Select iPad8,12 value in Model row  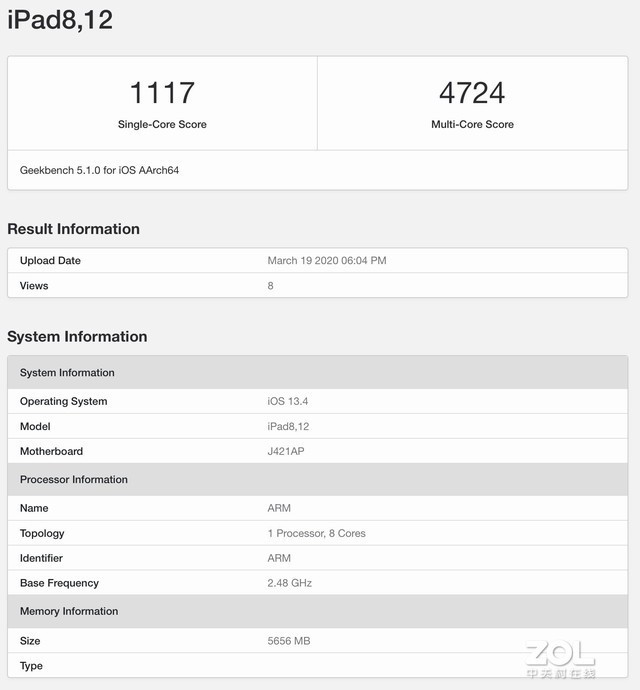(288, 426)
